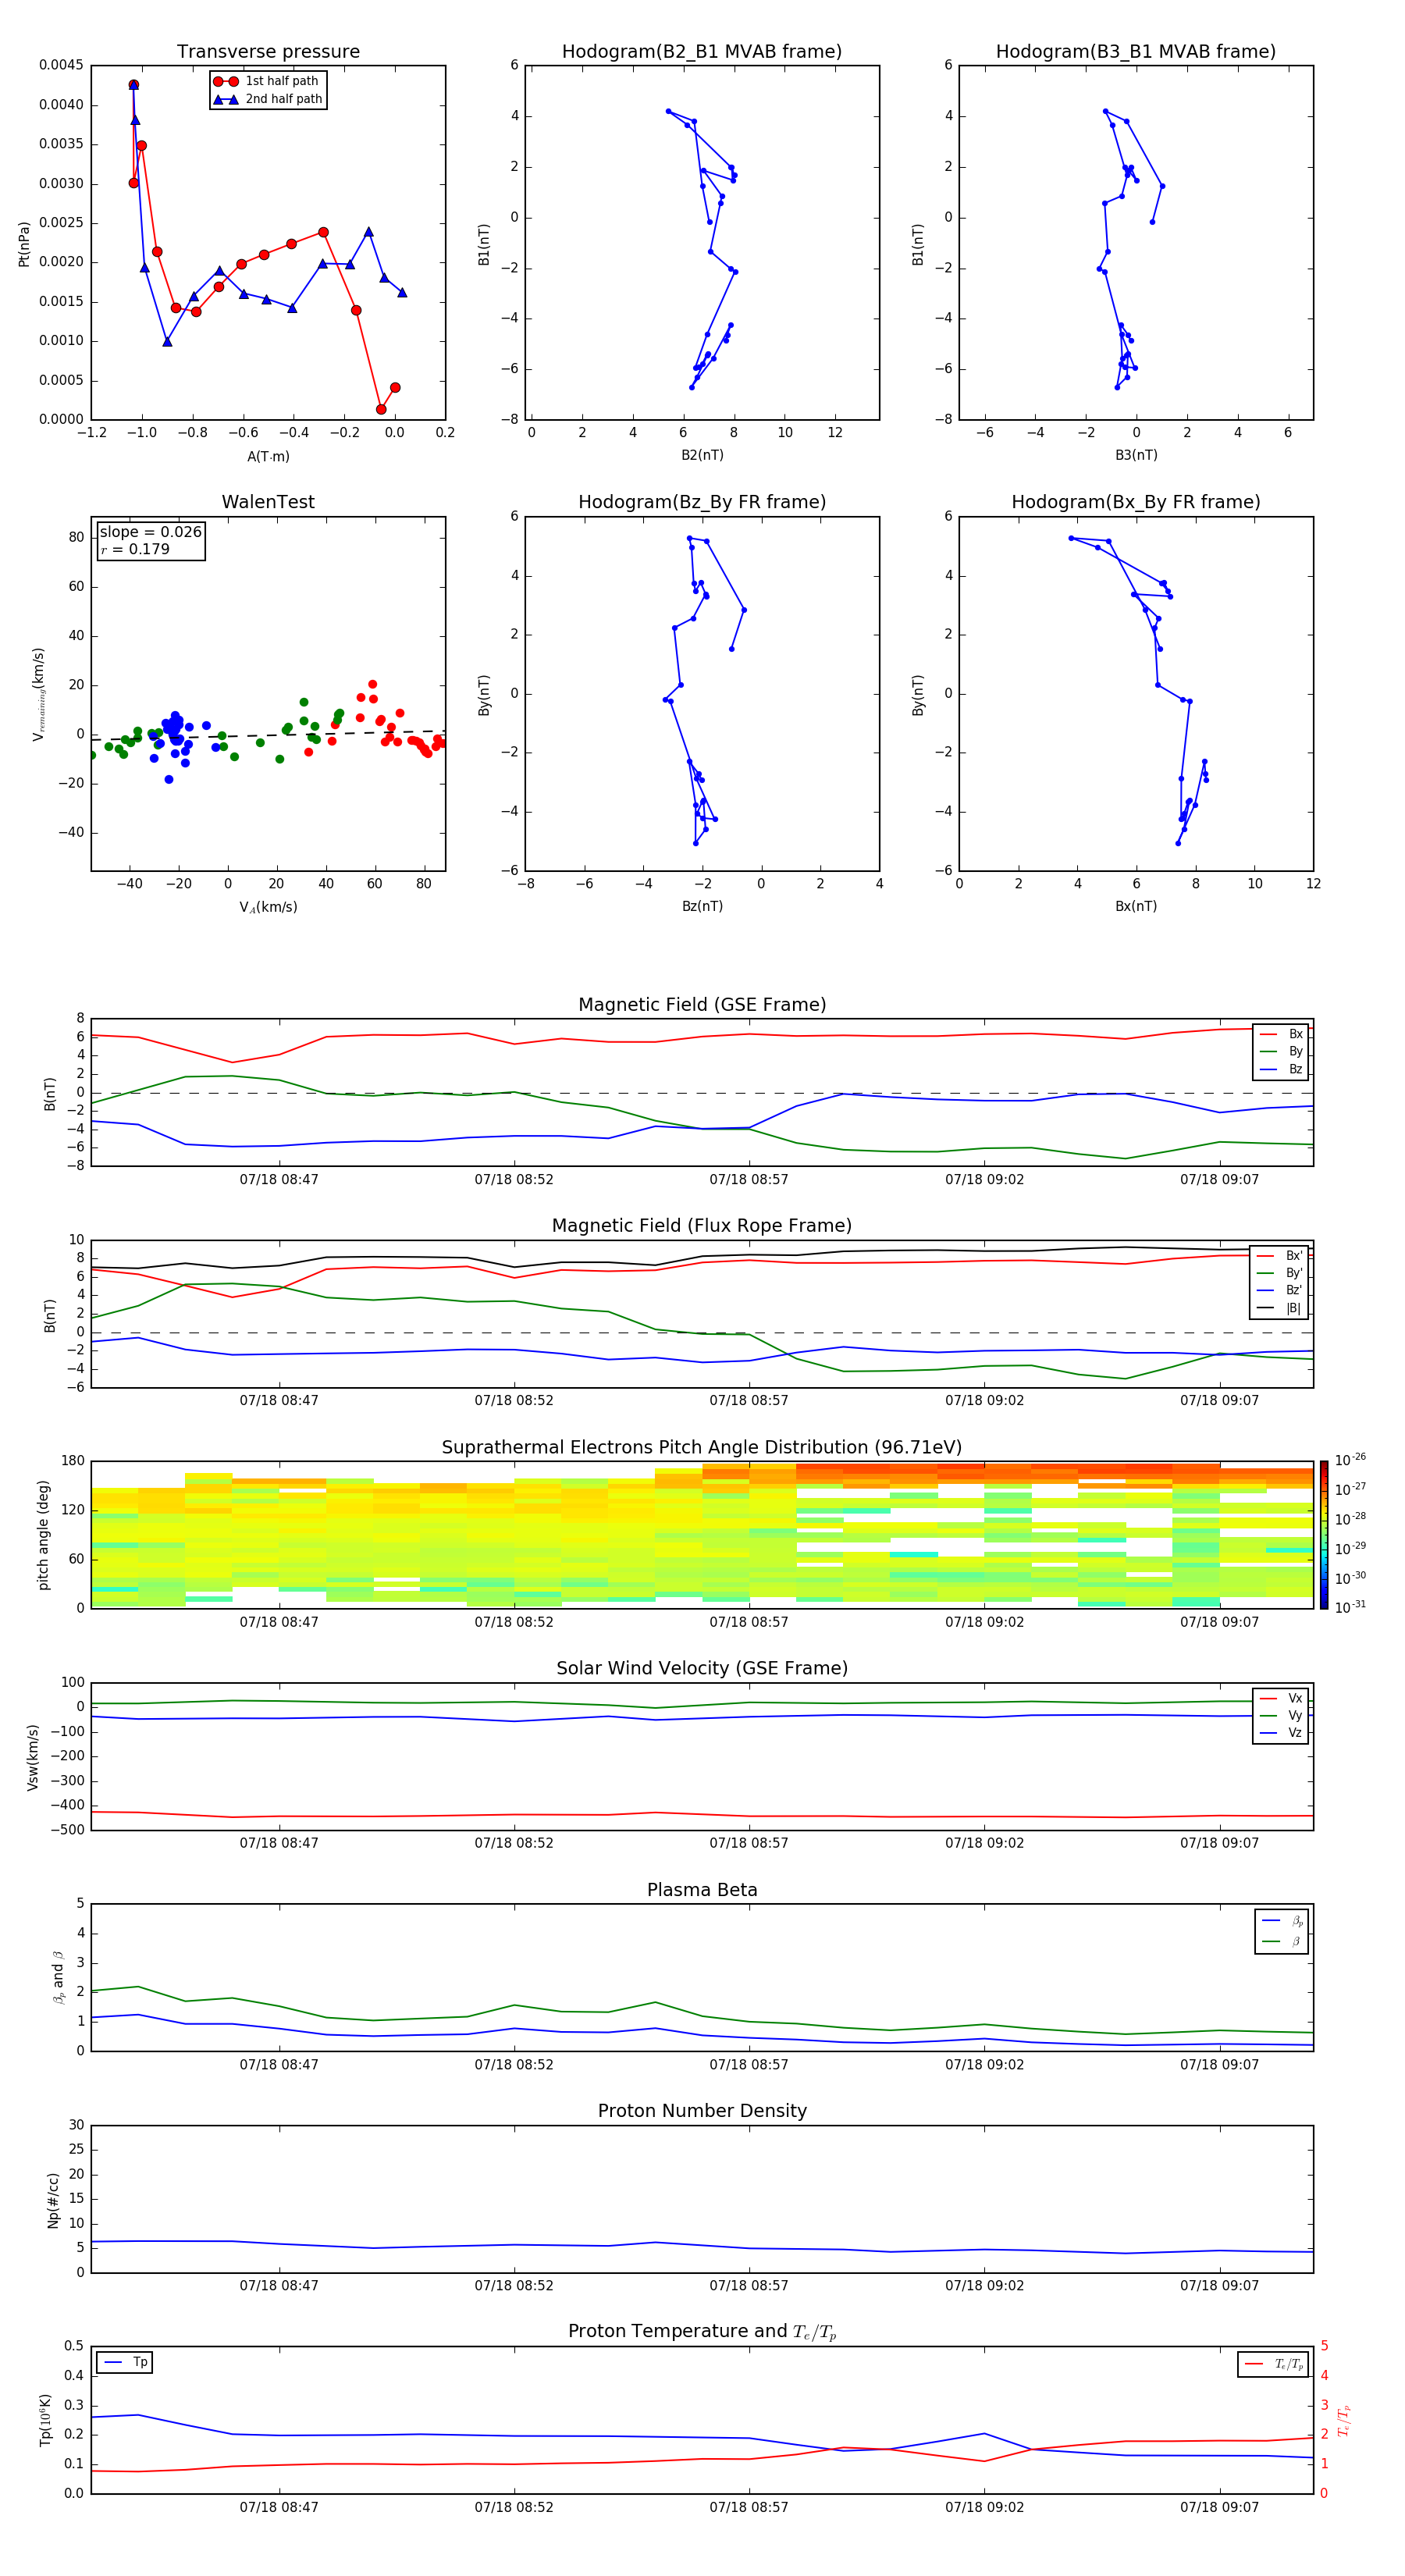Click '07/18 08:52' tick under Plasma Beta panel
The height and width of the screenshot is (2576, 1405).
(514, 2065)
